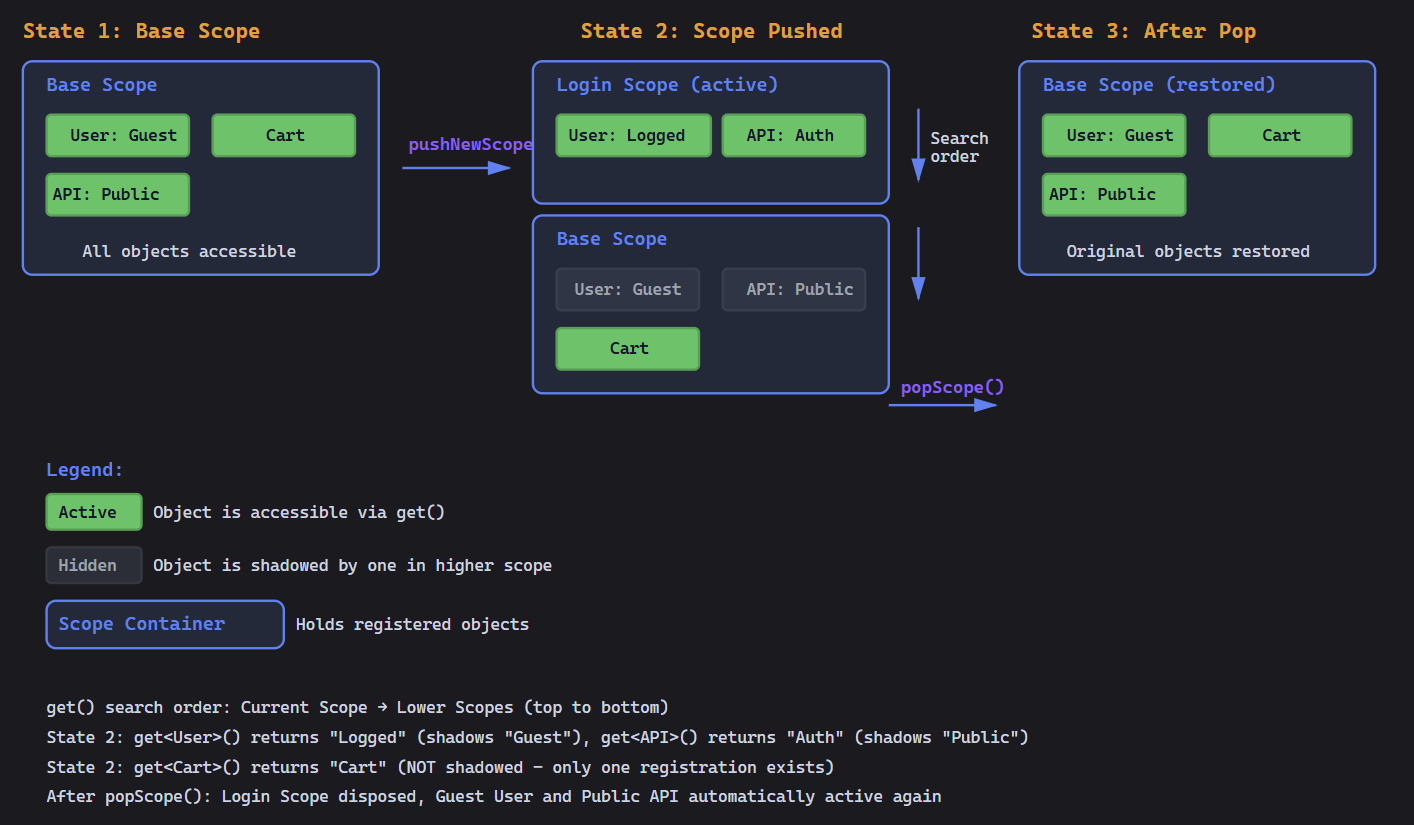This screenshot has width=1414, height=825.
Task: Click the note line about get<Cart>() returning "Cart"
Action: point(440,767)
